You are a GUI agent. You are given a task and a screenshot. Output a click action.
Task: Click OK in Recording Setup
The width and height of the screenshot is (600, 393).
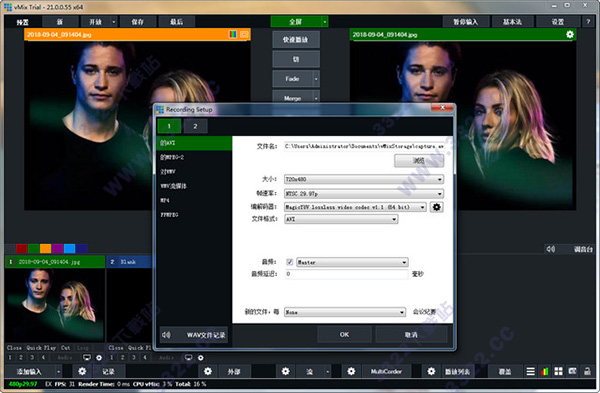[x=344, y=334]
